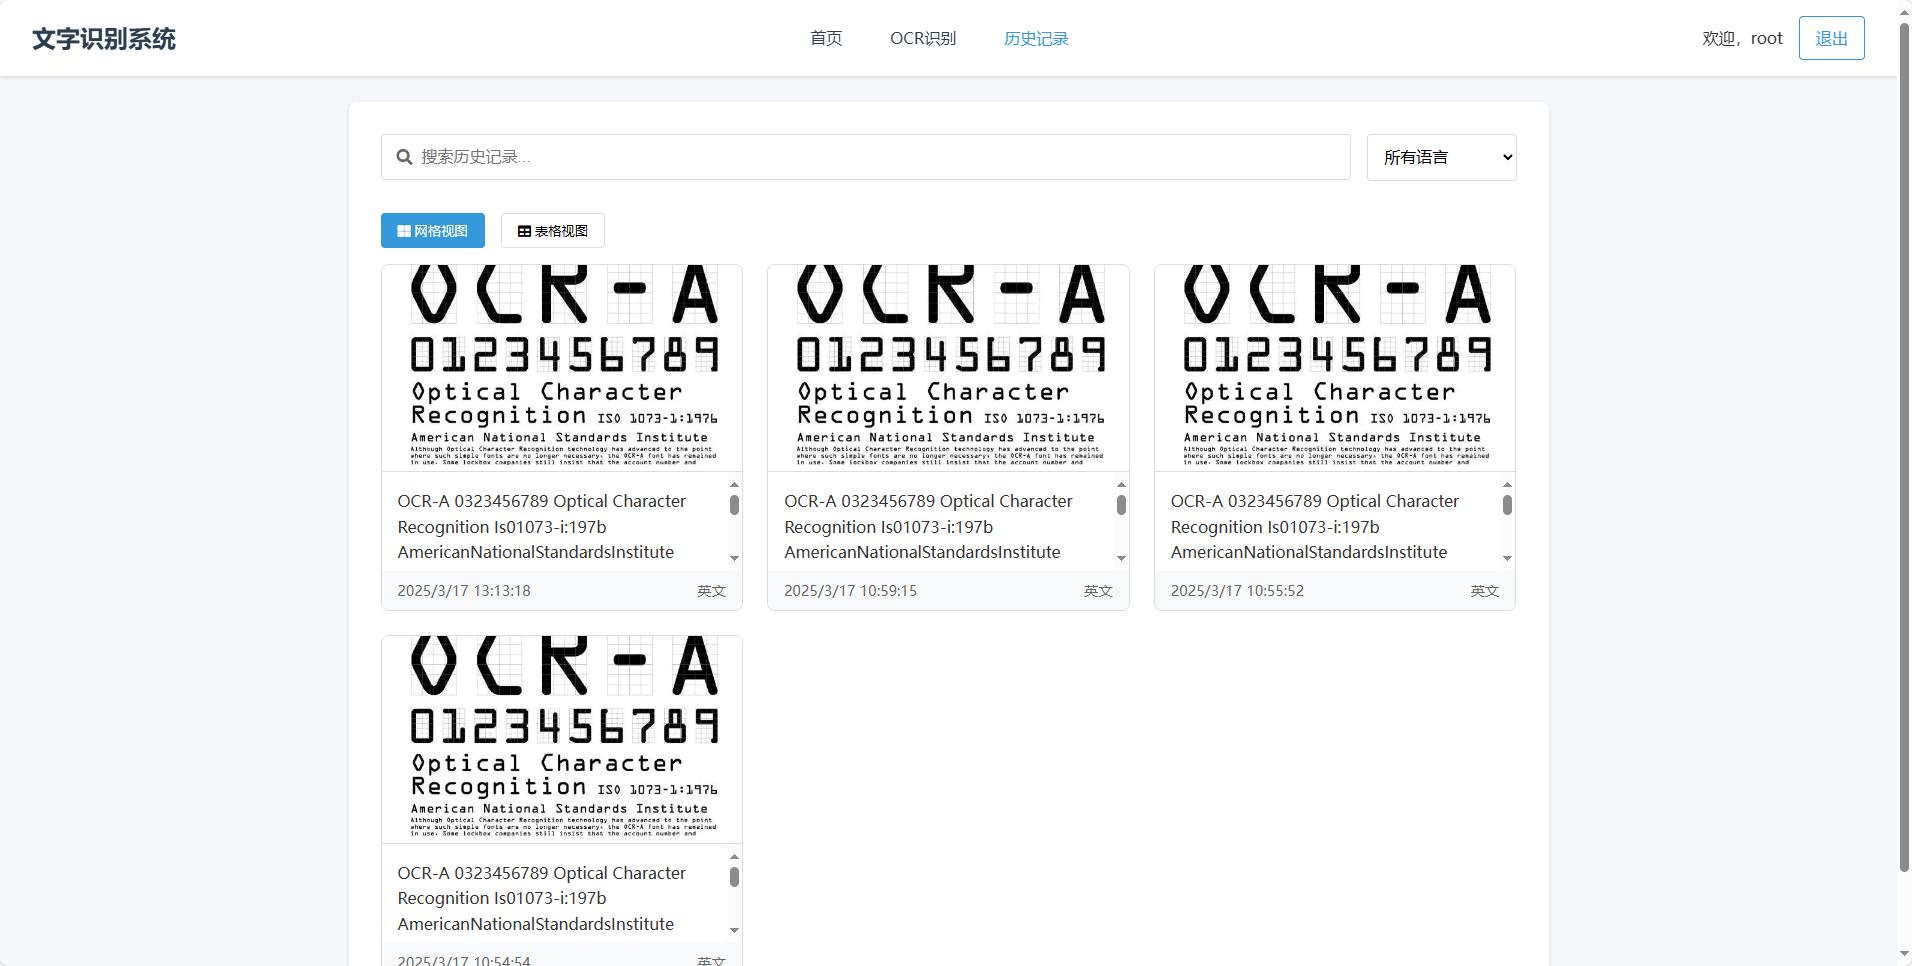Click scroll-down arrow in 13:13:18 card text
The height and width of the screenshot is (966, 1912).
[734, 558]
